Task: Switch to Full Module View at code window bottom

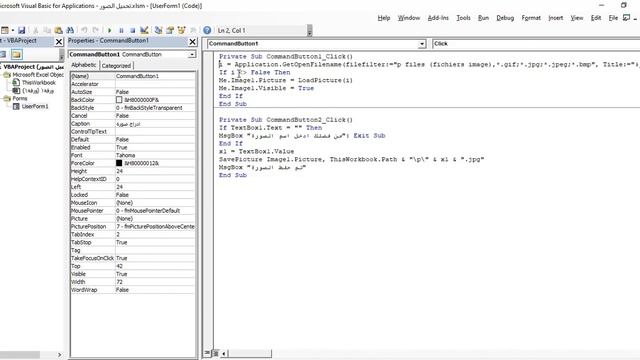Action: click(216, 353)
